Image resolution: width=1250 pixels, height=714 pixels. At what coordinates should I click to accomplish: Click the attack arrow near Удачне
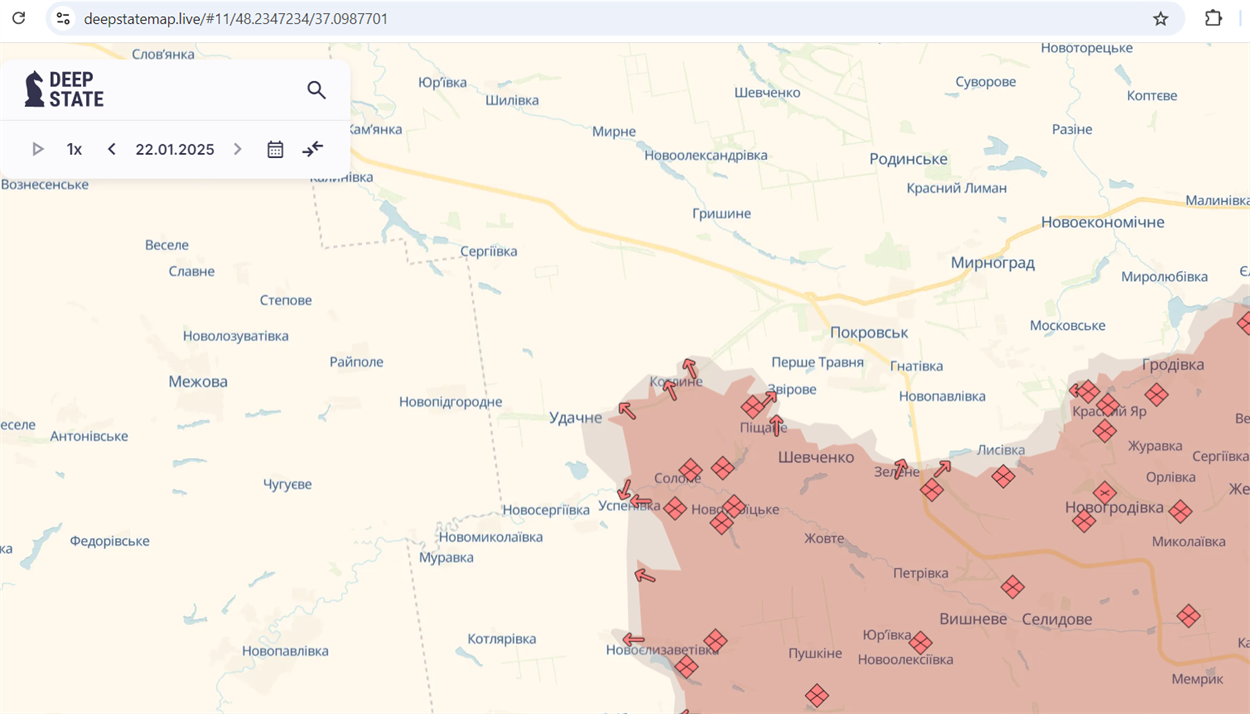(x=626, y=409)
